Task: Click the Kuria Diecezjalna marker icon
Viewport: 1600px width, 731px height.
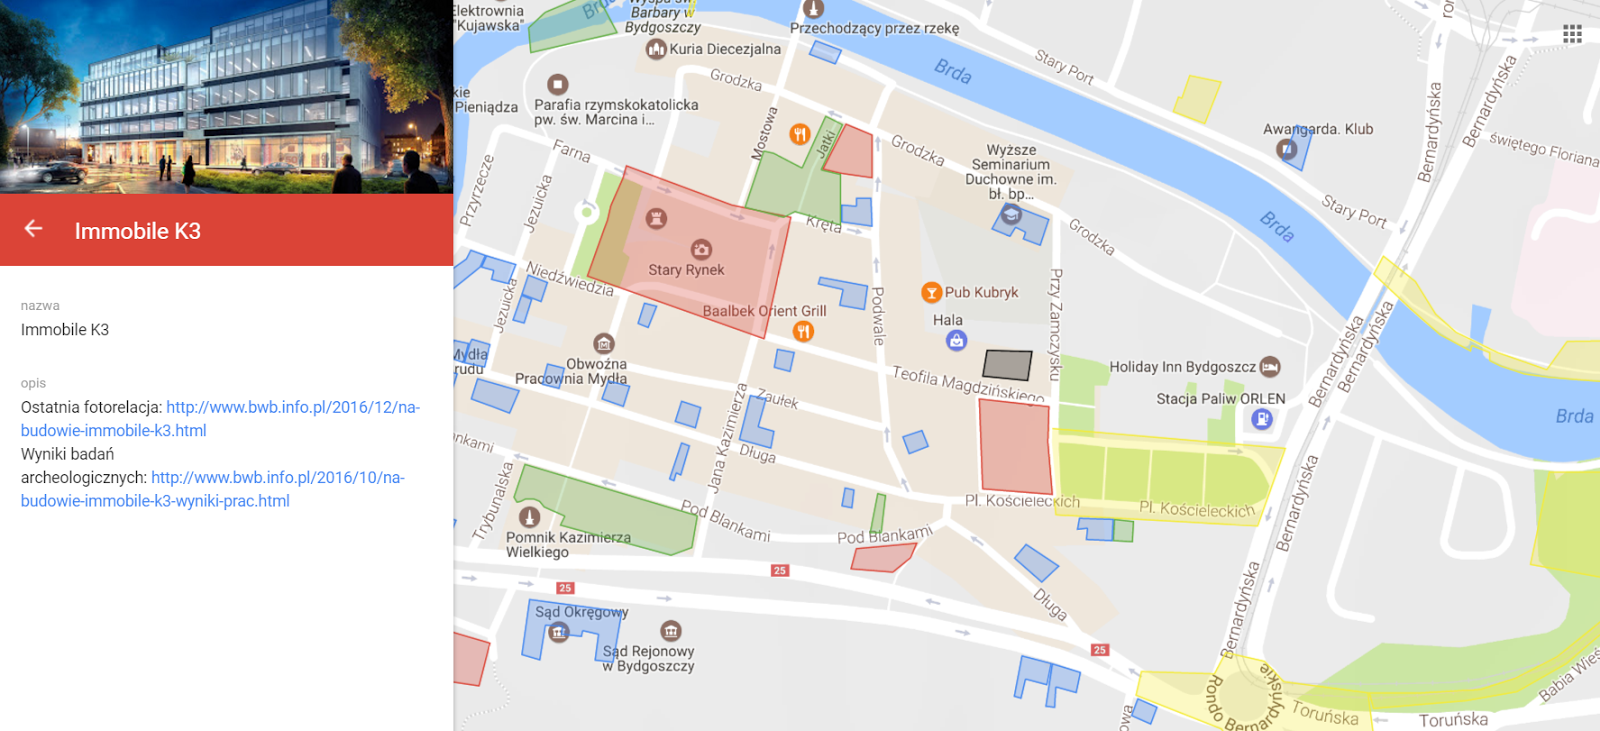Action: 656,49
